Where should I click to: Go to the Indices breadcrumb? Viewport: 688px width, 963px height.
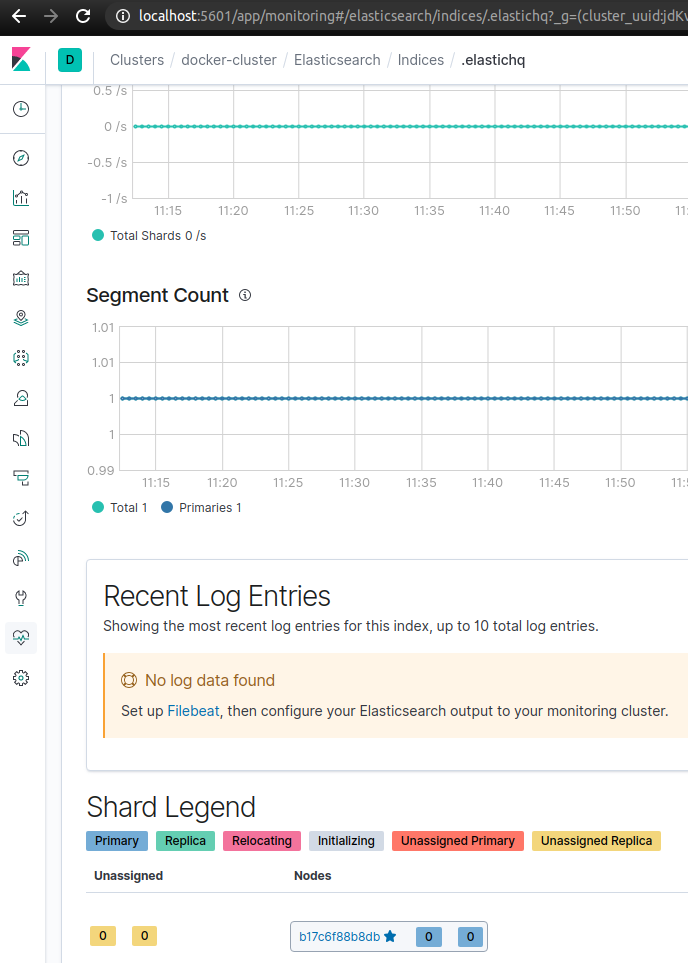[x=421, y=60]
